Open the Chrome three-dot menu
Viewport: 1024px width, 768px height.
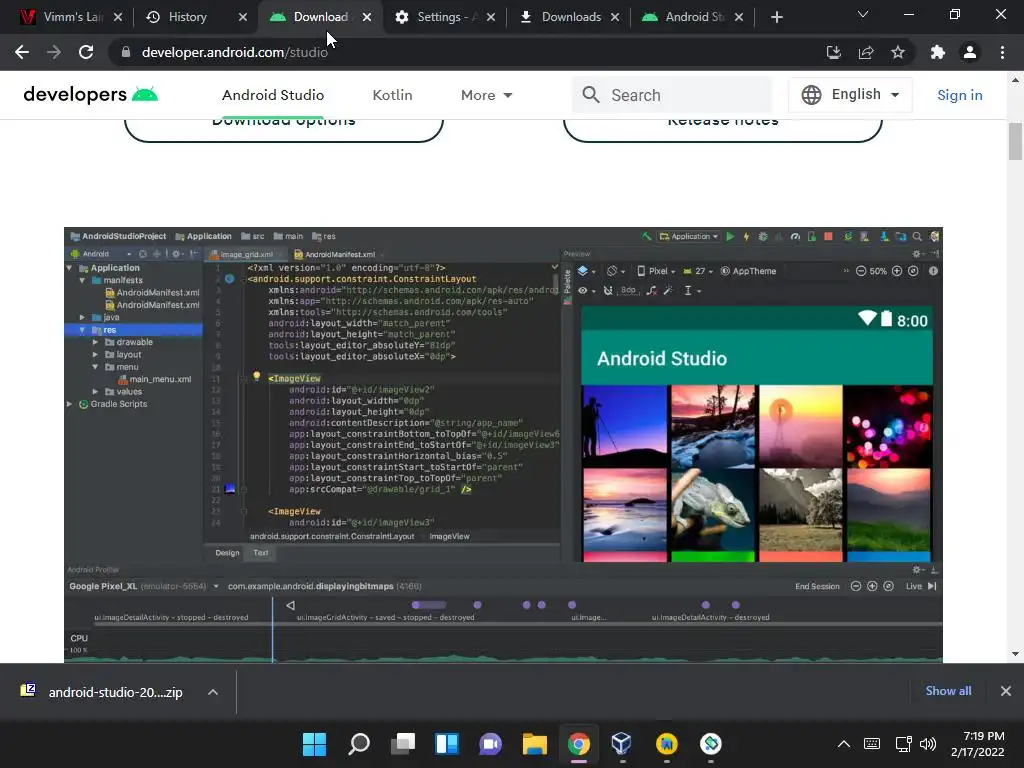pos(1002,52)
